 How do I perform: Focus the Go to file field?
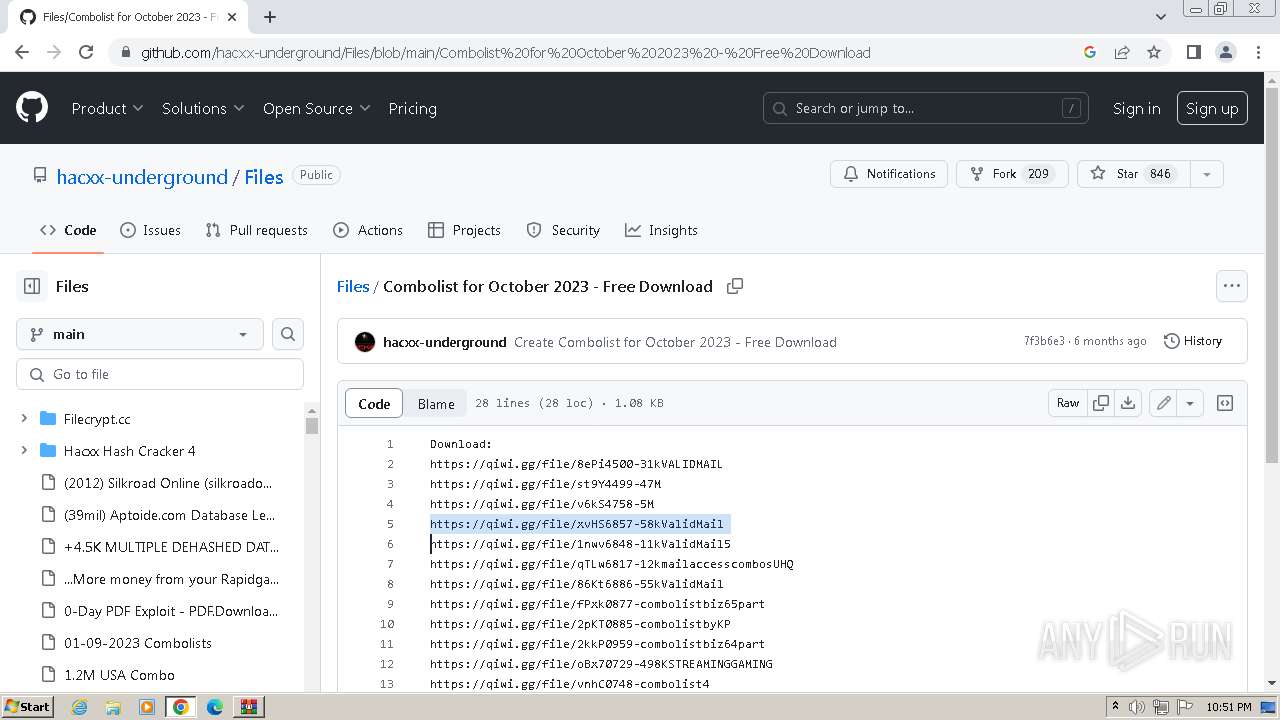coord(160,374)
